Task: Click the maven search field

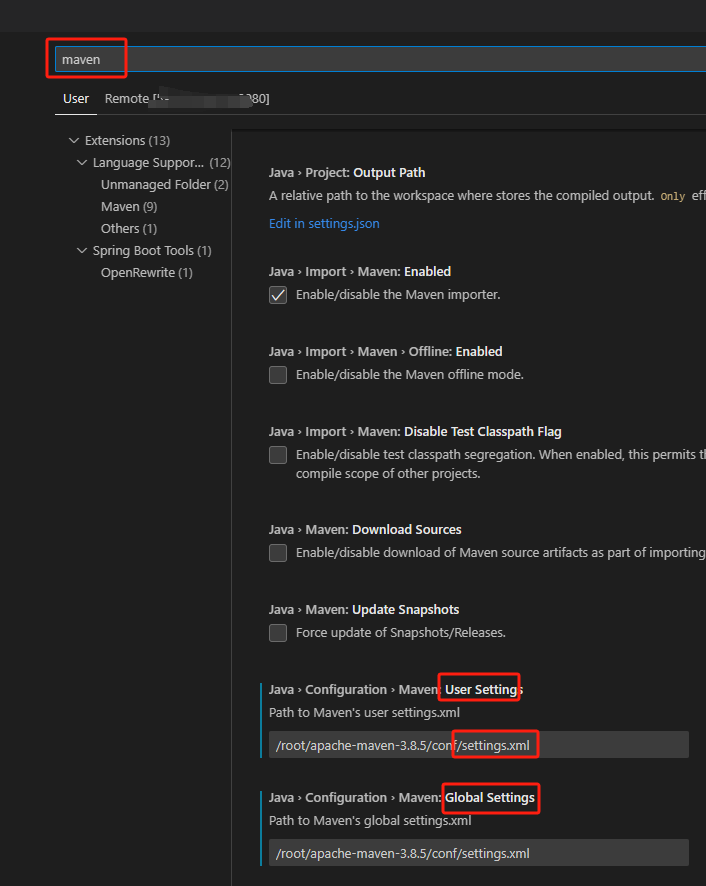Action: point(86,59)
